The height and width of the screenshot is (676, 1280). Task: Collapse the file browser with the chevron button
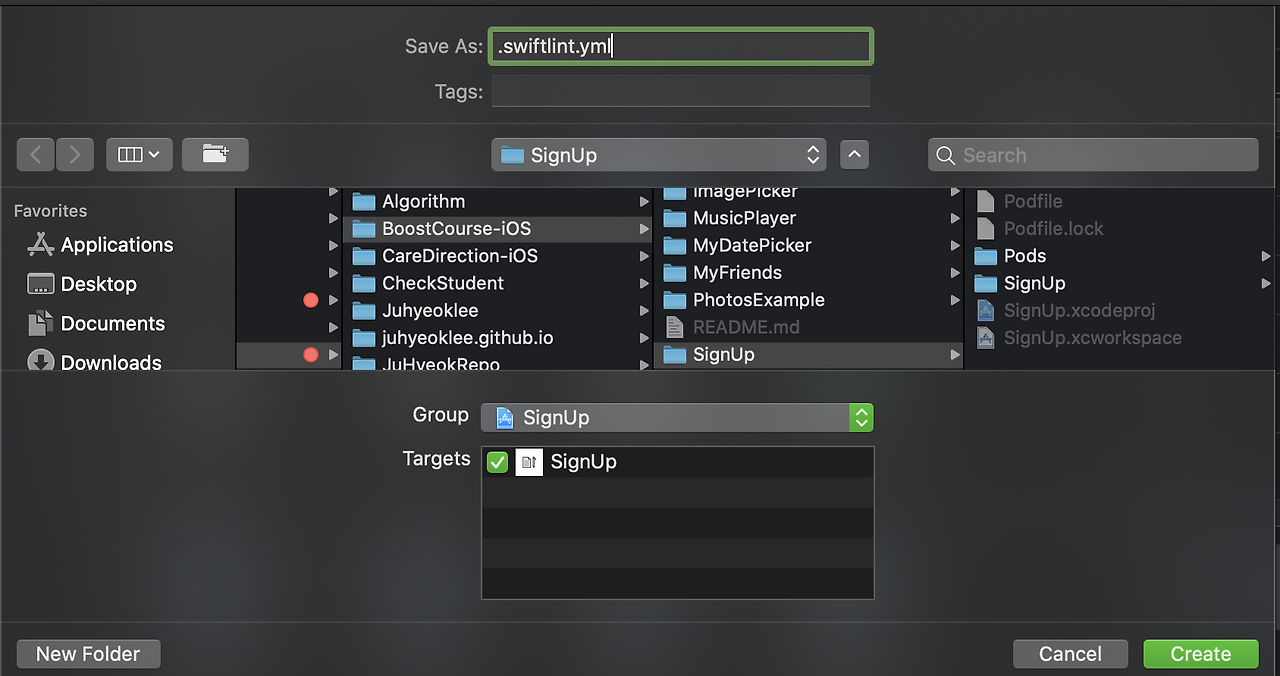pyautogui.click(x=855, y=155)
